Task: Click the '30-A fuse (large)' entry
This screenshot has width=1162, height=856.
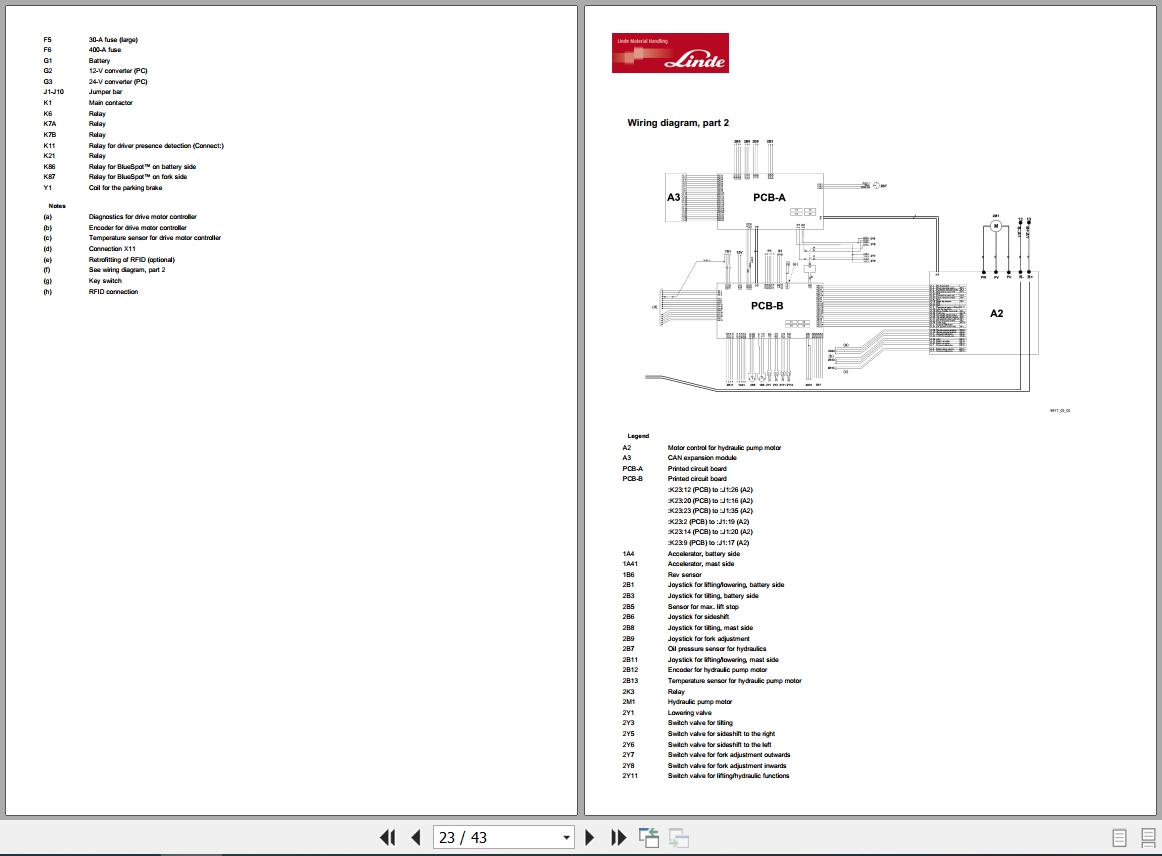Action: point(113,40)
